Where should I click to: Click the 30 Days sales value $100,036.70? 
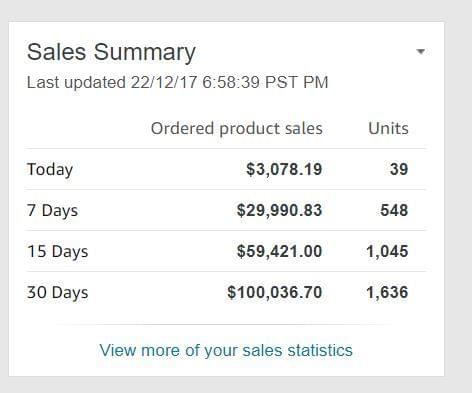point(275,292)
